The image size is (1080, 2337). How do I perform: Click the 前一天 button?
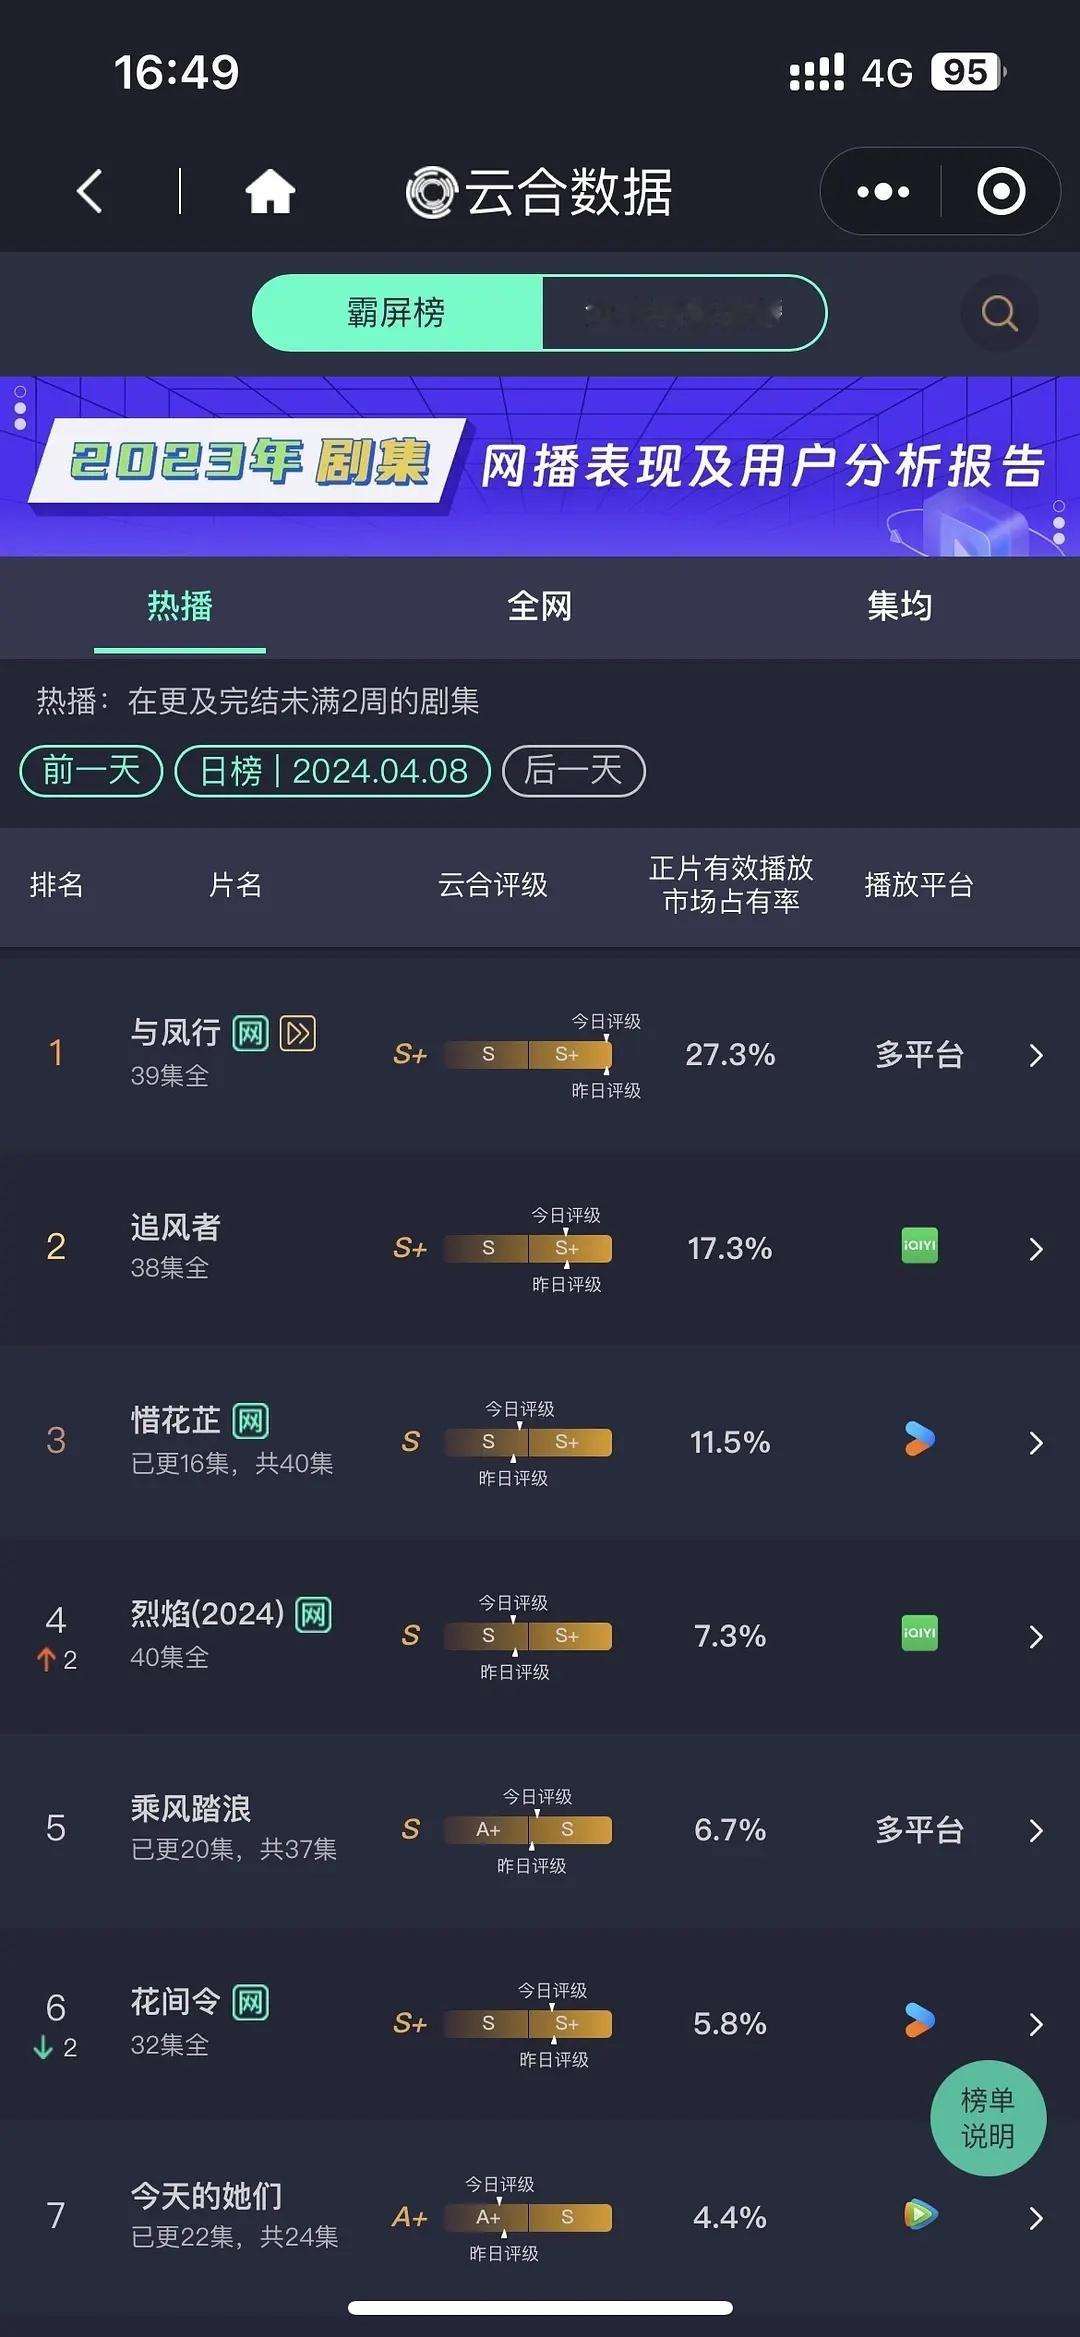coord(89,771)
